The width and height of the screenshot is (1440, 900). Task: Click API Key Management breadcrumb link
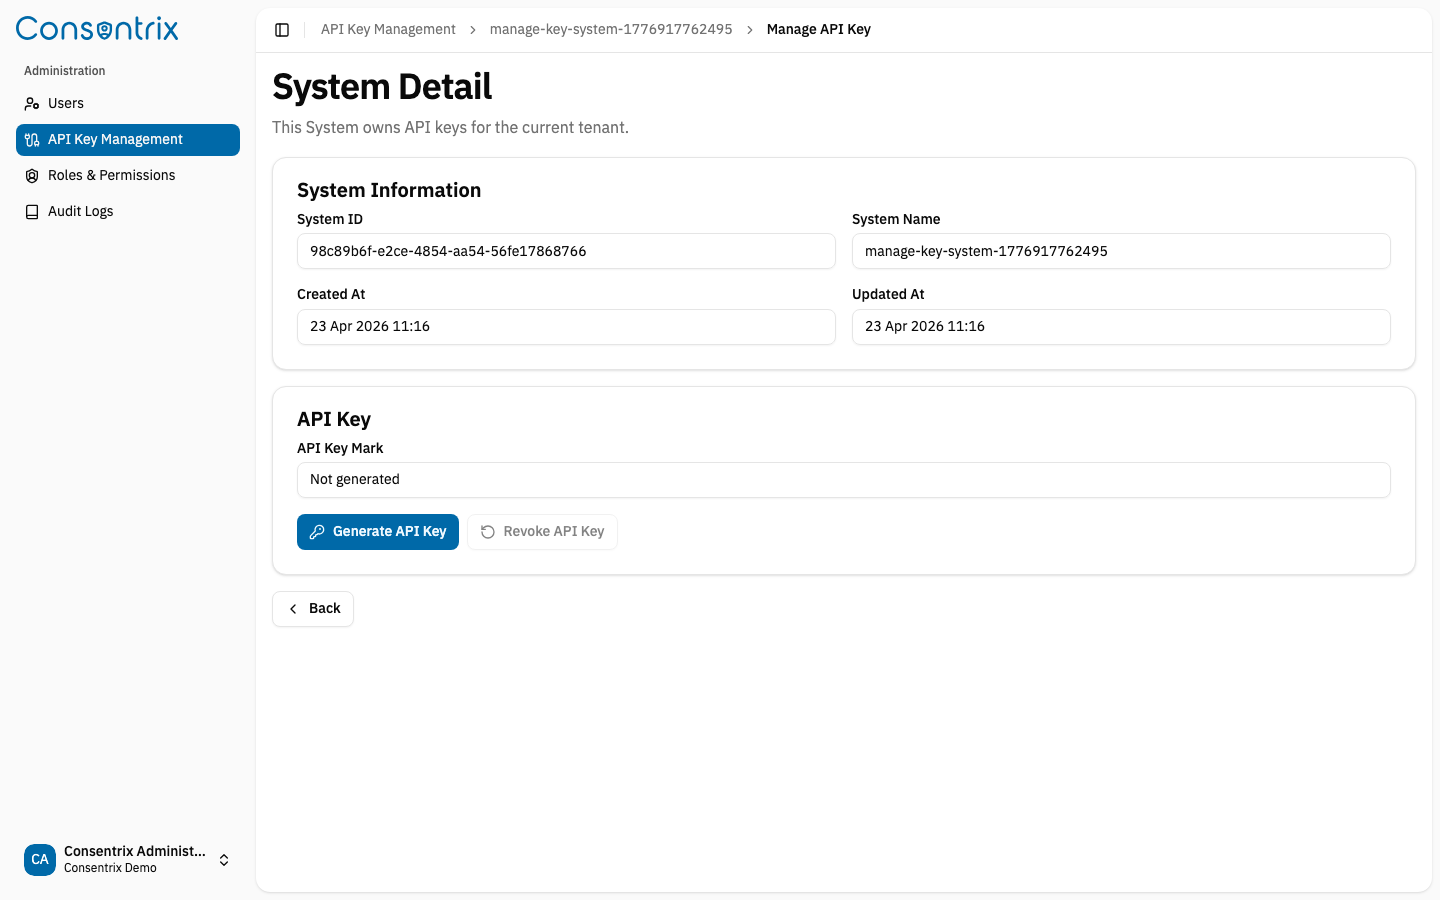[x=388, y=30]
